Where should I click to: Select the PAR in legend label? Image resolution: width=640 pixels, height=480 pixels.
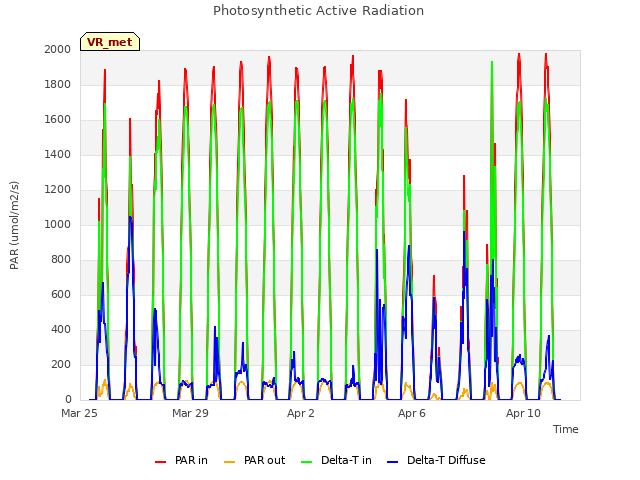191,460
